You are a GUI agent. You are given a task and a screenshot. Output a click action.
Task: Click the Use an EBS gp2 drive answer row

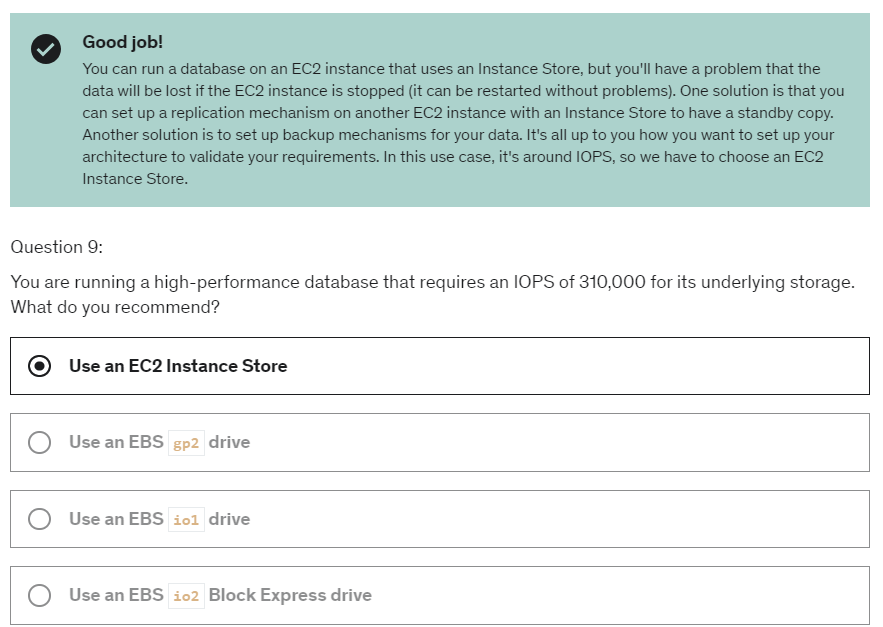click(440, 442)
